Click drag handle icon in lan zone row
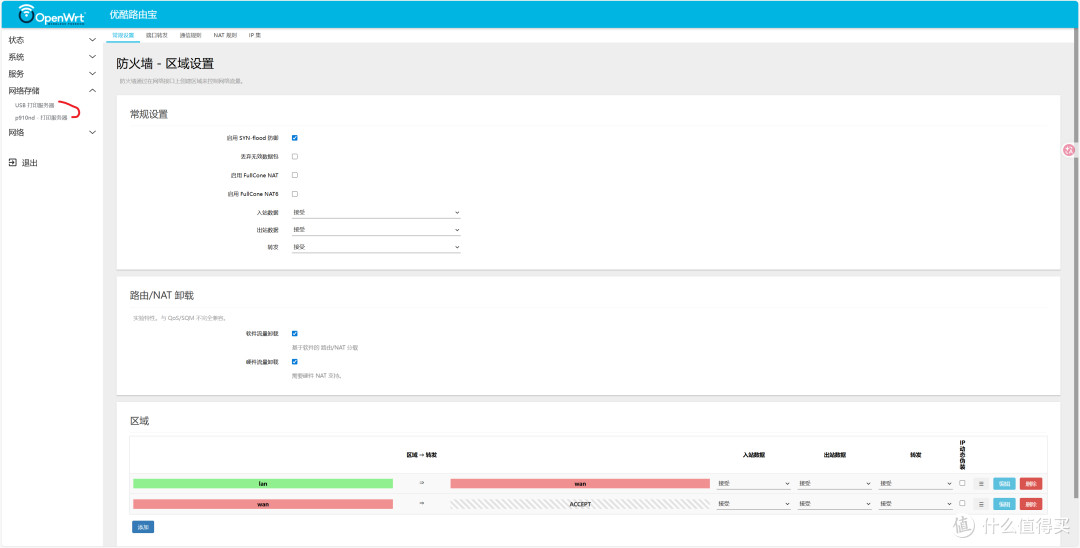Screen dimensions: 1080x548 coord(982,484)
